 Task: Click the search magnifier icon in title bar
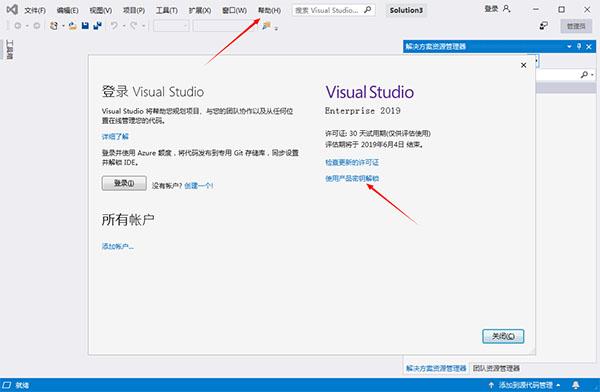[x=367, y=10]
